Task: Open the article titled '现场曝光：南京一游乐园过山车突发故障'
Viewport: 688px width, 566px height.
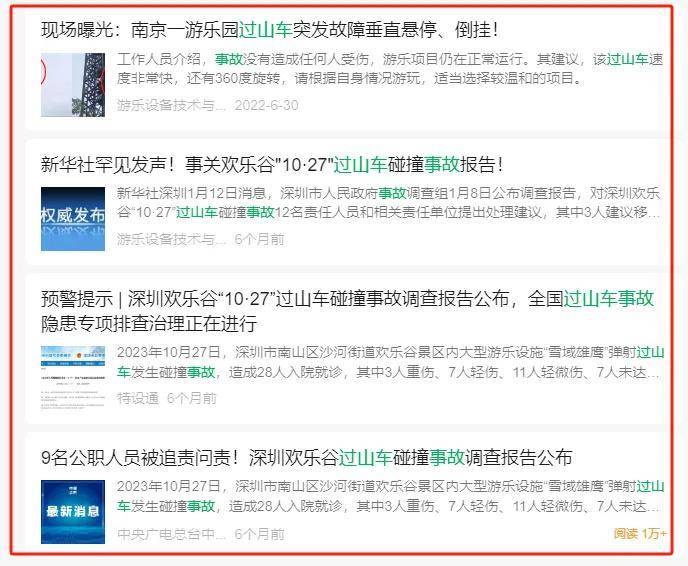Action: tap(269, 30)
